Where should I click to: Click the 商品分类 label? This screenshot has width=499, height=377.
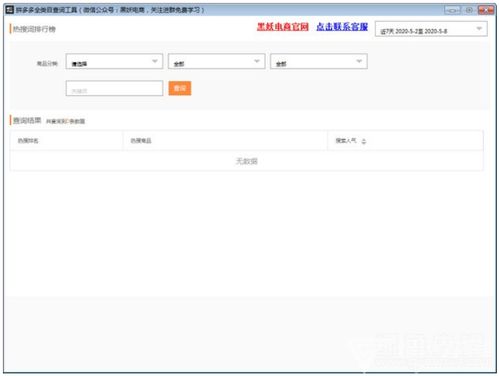(47, 63)
